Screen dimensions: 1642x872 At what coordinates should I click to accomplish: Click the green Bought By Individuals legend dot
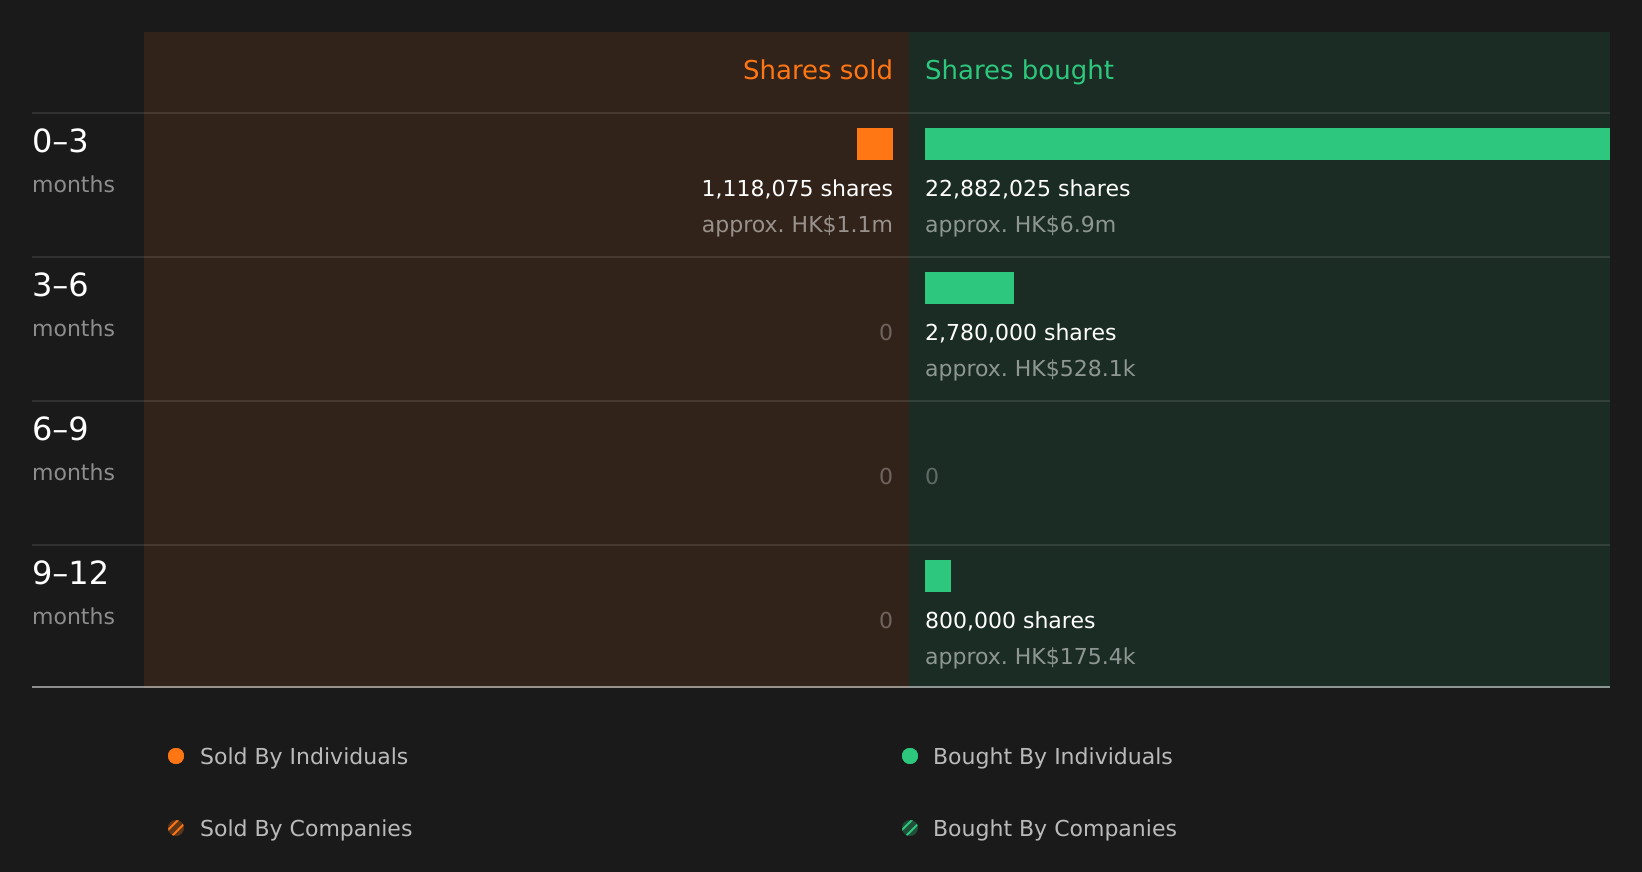point(910,756)
